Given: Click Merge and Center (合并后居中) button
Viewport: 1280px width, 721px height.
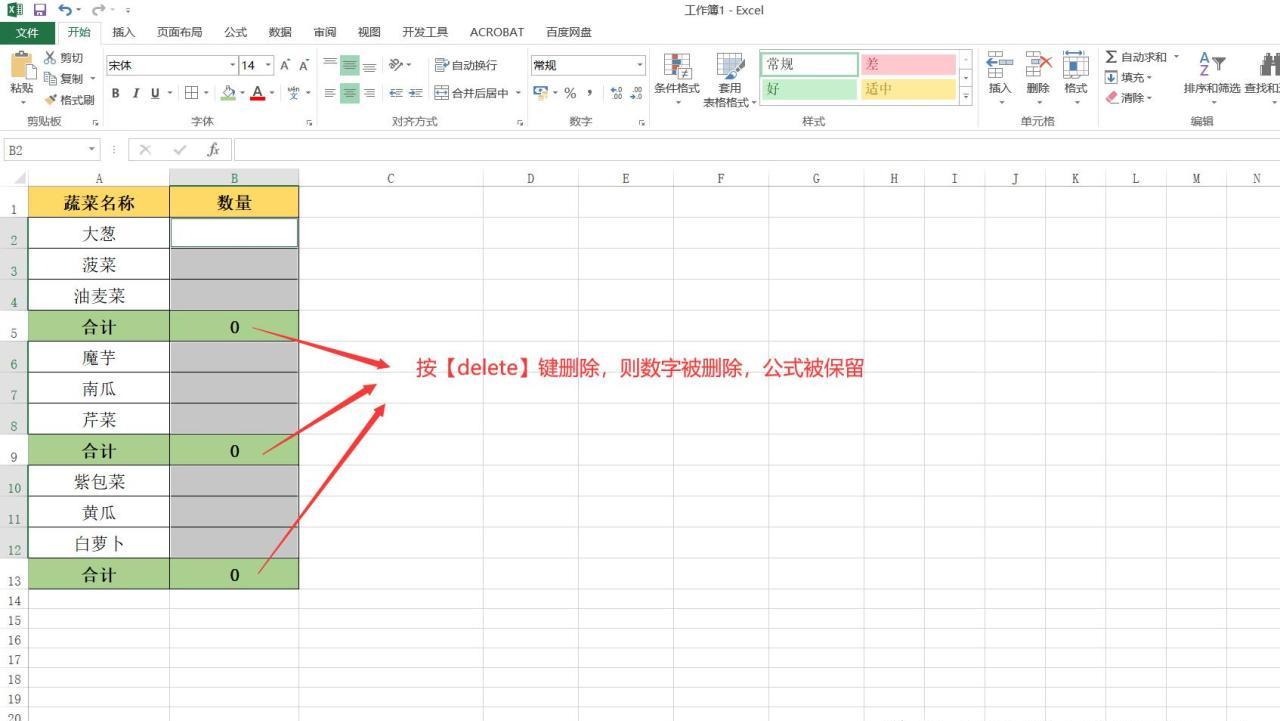Looking at the screenshot, I should point(472,93).
